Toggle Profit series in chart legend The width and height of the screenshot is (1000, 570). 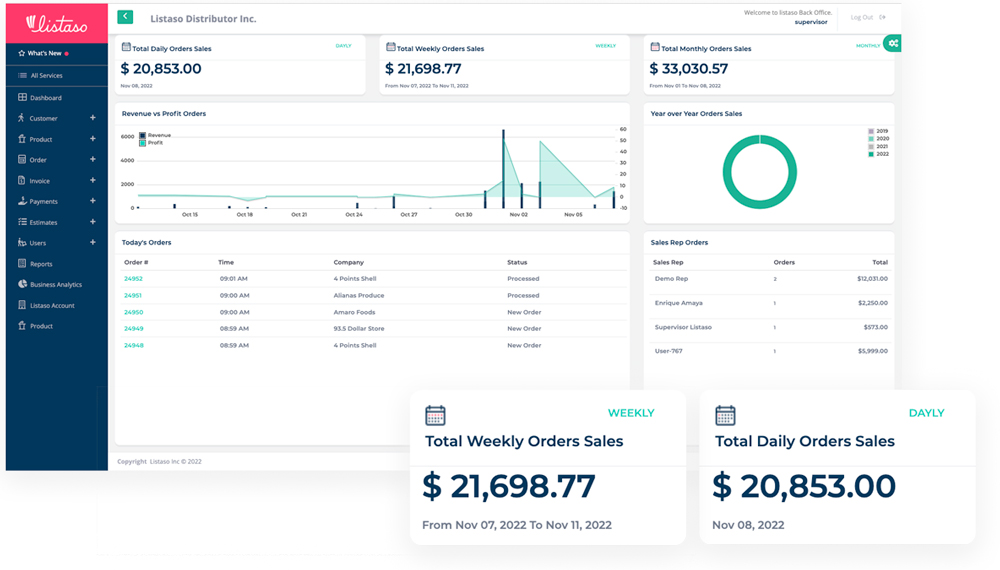pos(151,143)
